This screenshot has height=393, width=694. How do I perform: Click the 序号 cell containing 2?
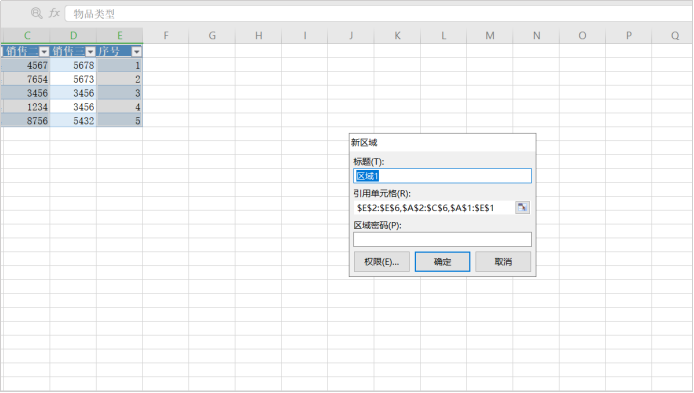click(120, 79)
